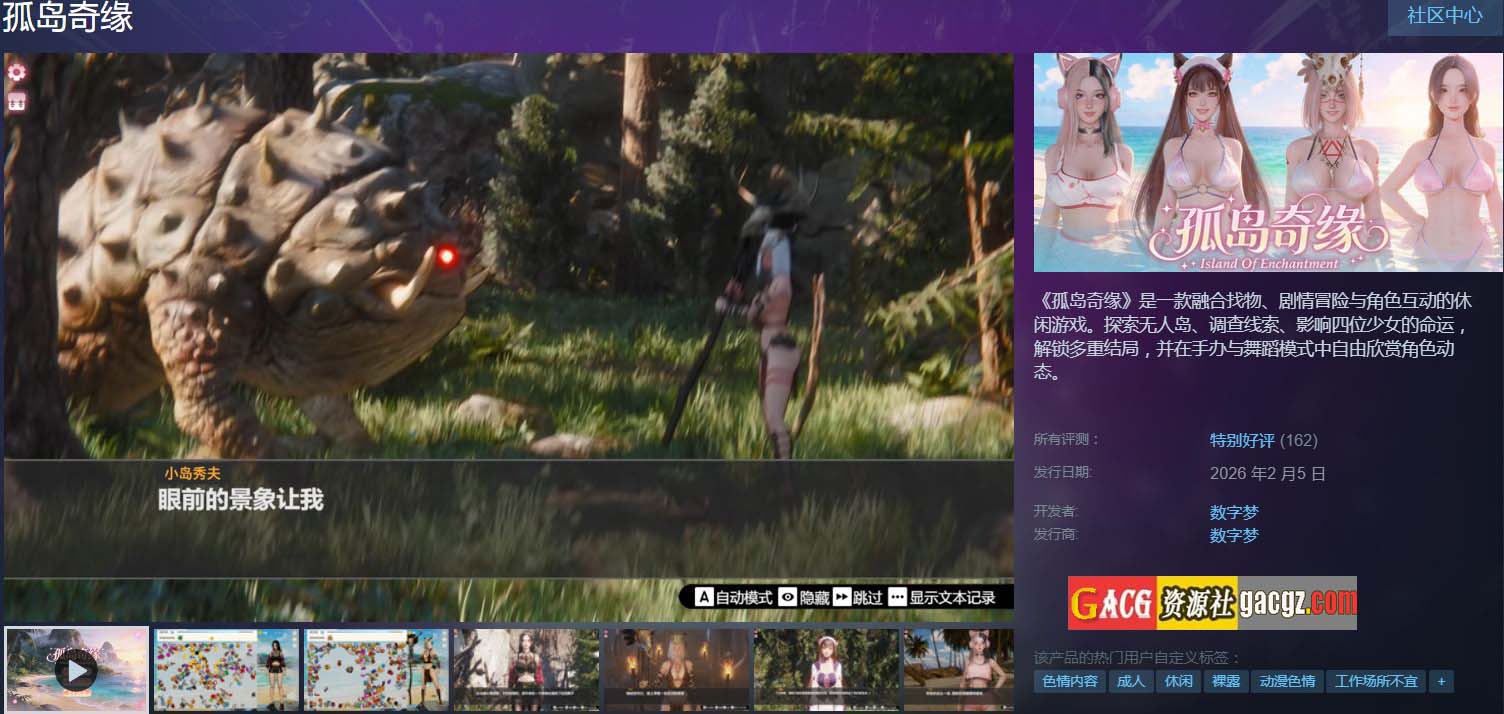The image size is (1504, 714).
Task: Click the pink icon below the gear
Action: [17, 102]
